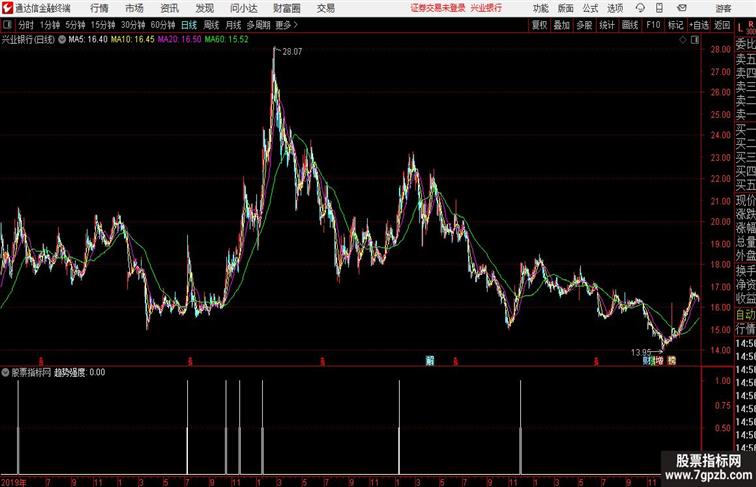This screenshot has height=487, width=756.
Task: Click the 兴业银行(日线) chart title
Action: (x=28, y=40)
